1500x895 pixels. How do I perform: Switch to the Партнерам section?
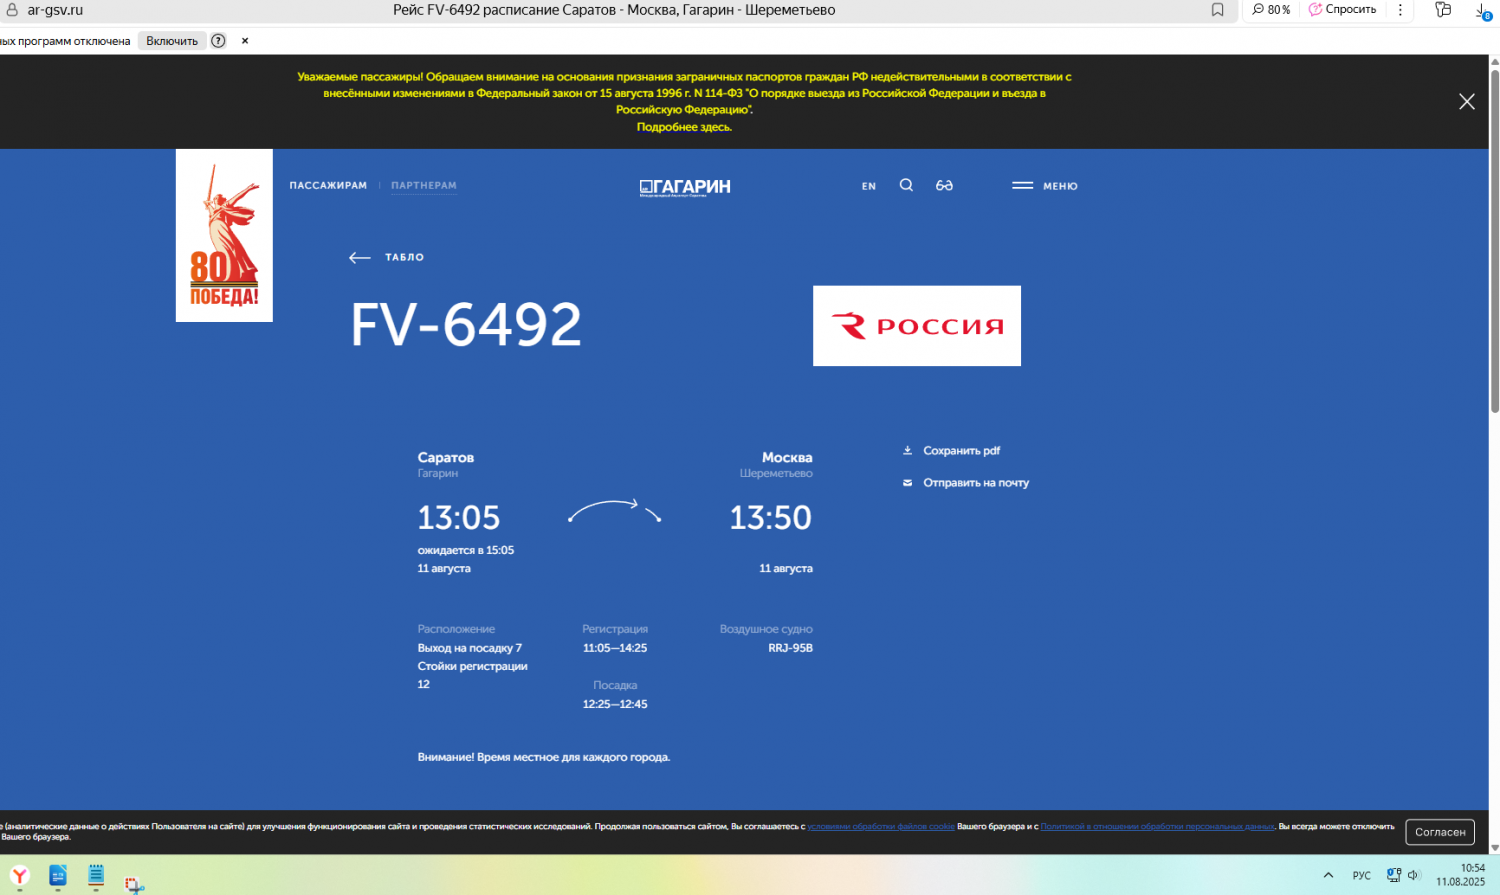[x=424, y=186]
